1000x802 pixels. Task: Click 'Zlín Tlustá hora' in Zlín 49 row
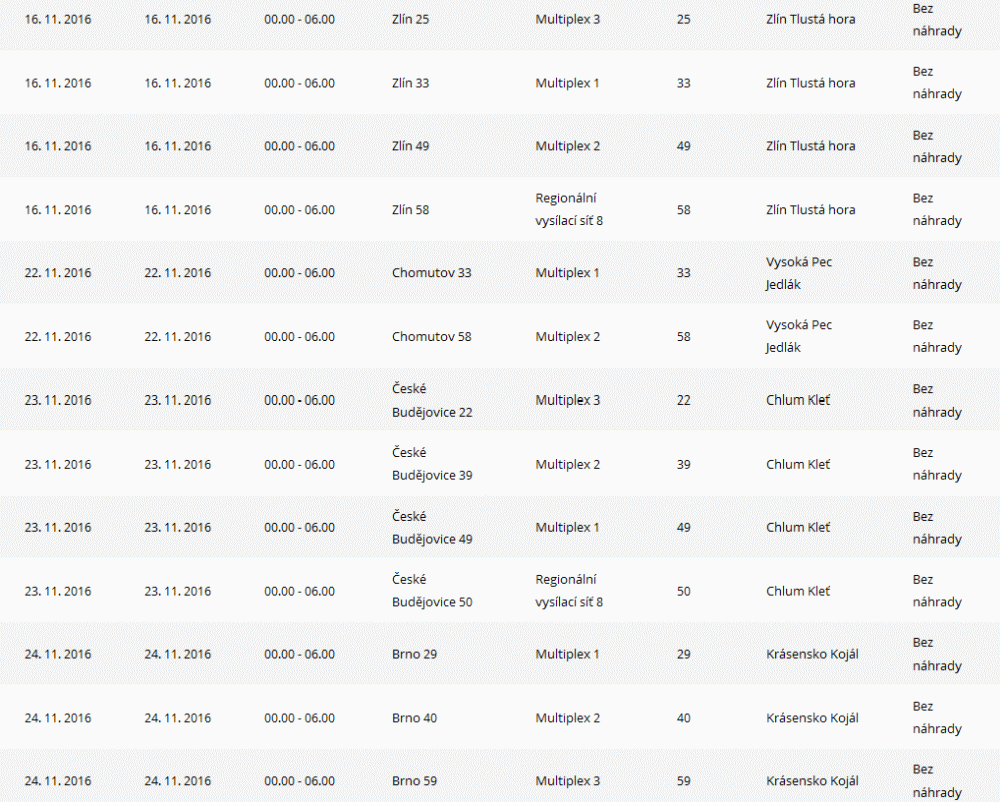tap(811, 146)
